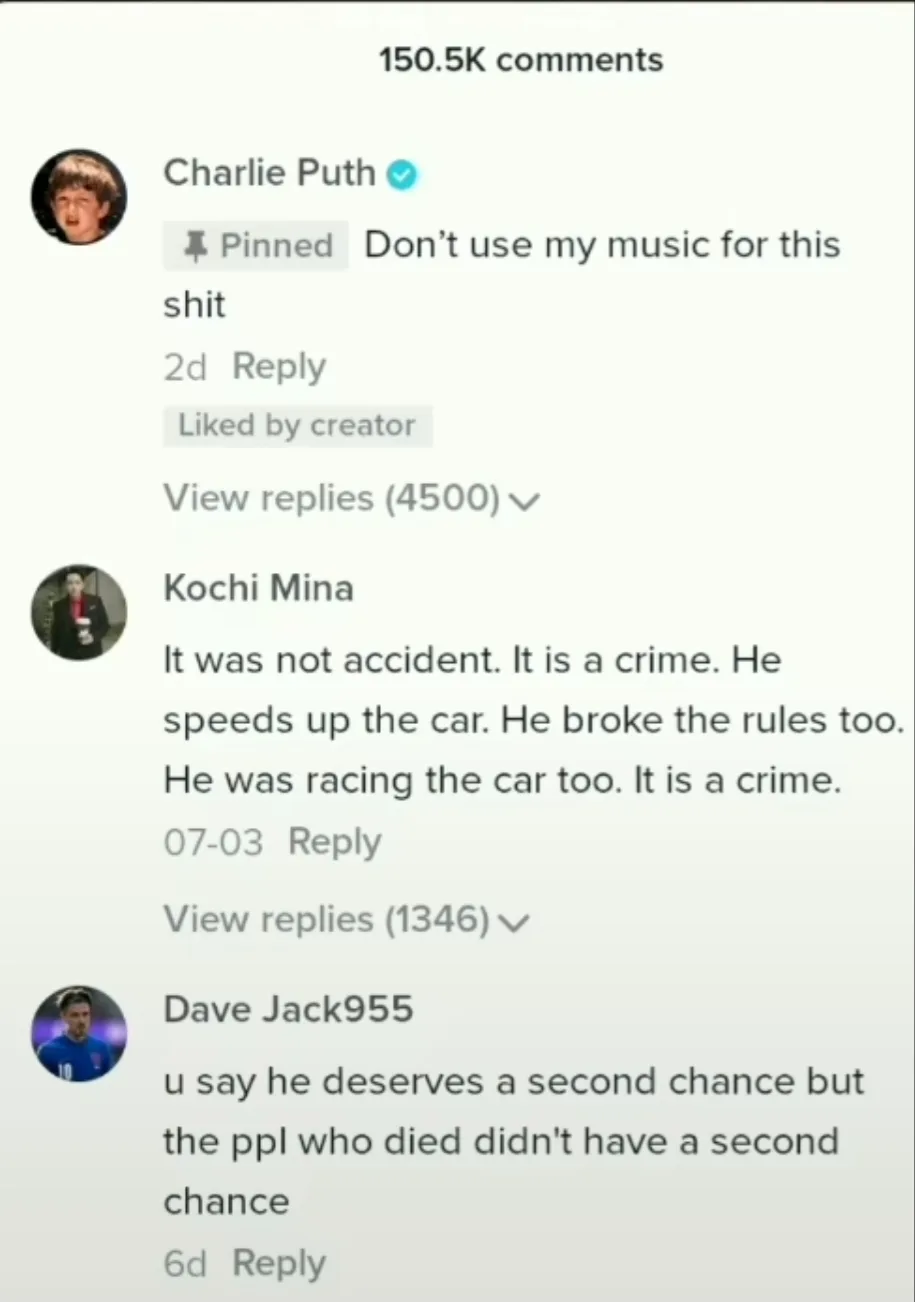
Task: Open the Charlie Puth username link
Action: pos(269,173)
